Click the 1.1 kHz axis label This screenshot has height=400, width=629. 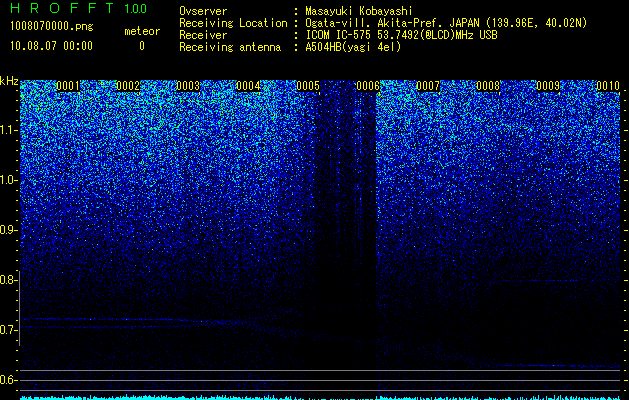coord(7,130)
